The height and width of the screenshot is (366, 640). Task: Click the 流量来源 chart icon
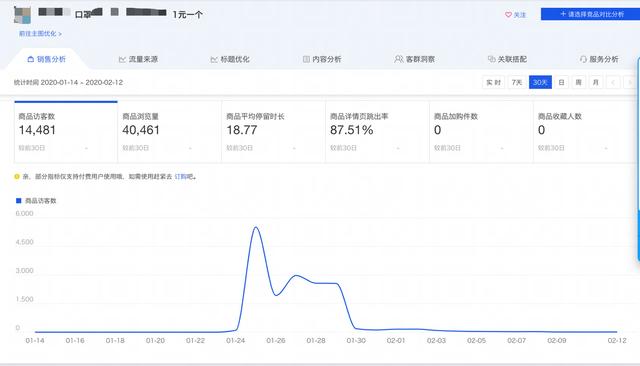click(122, 60)
